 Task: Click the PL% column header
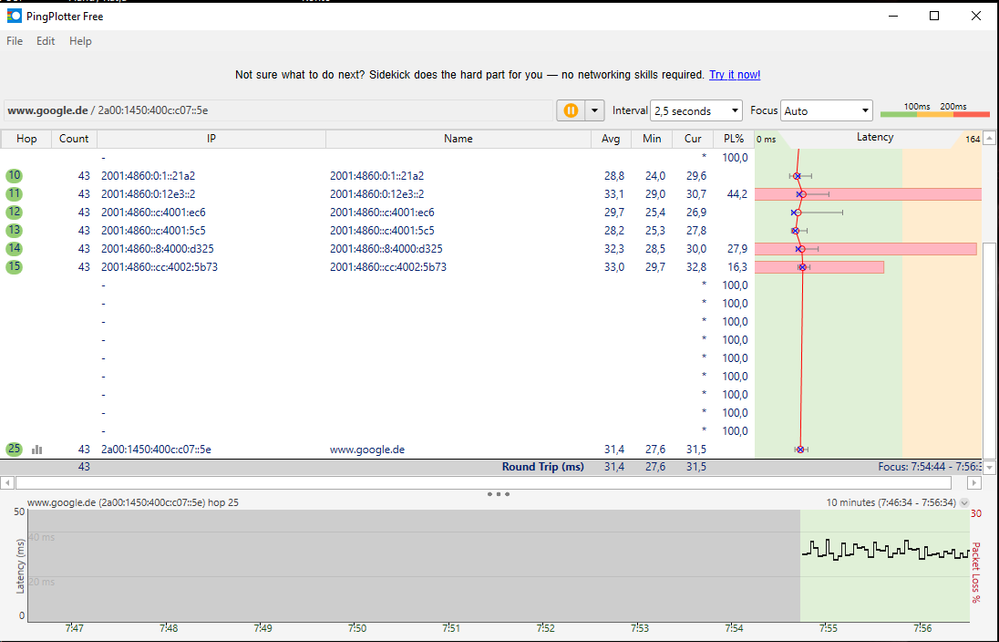(733, 138)
